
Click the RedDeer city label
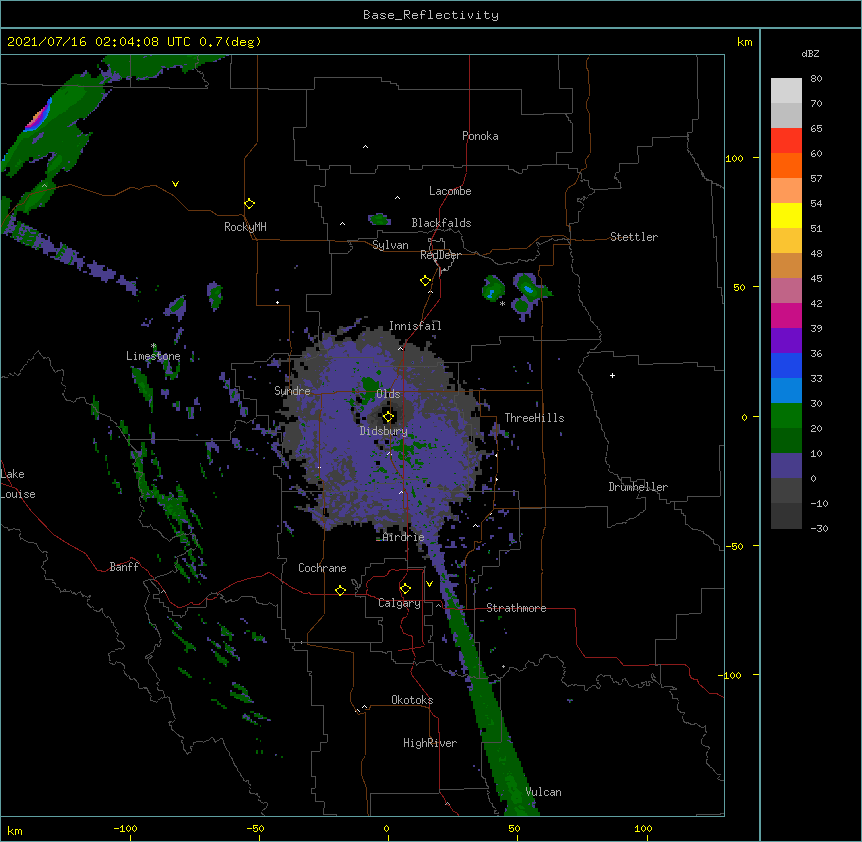[x=440, y=255]
